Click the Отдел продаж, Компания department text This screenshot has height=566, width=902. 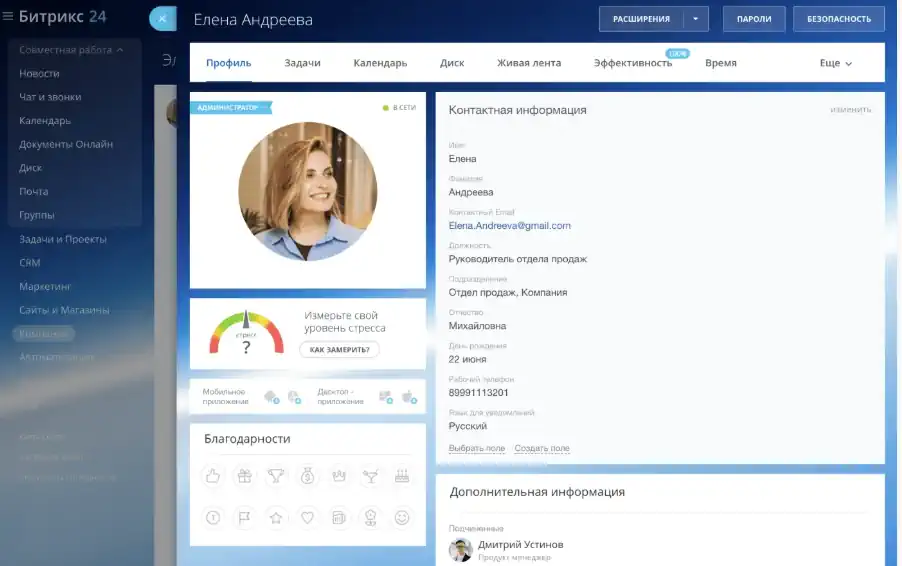(508, 292)
